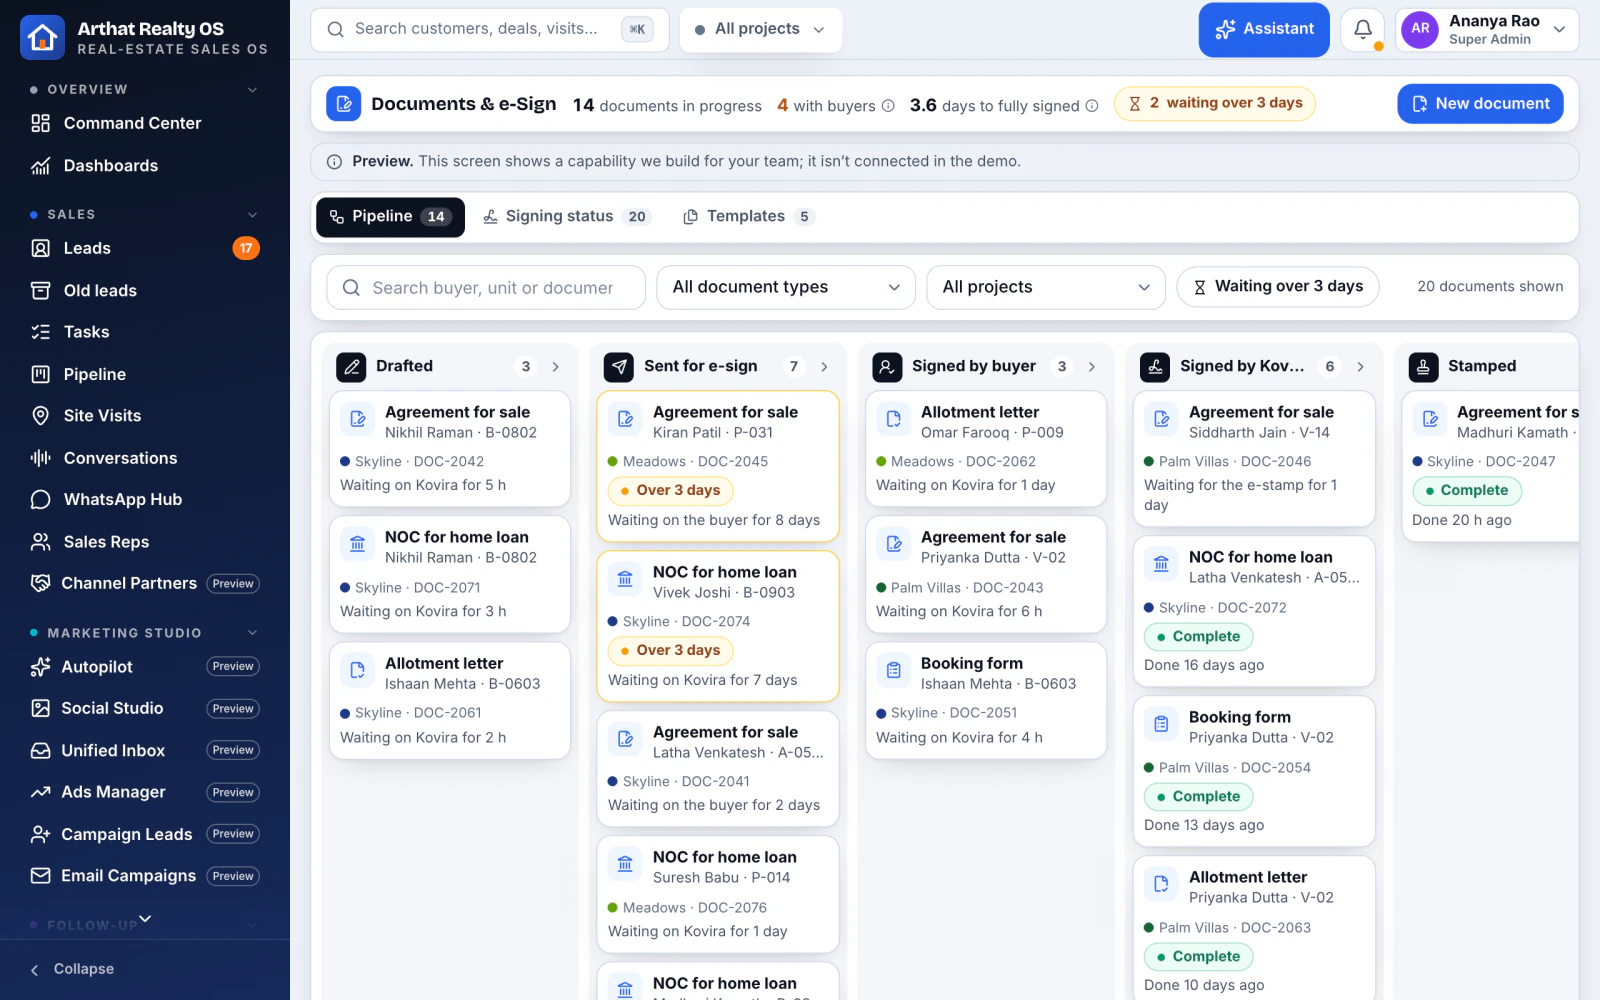Expand the Signed by buyer column chevron
1600x1000 pixels.
[1092, 367]
